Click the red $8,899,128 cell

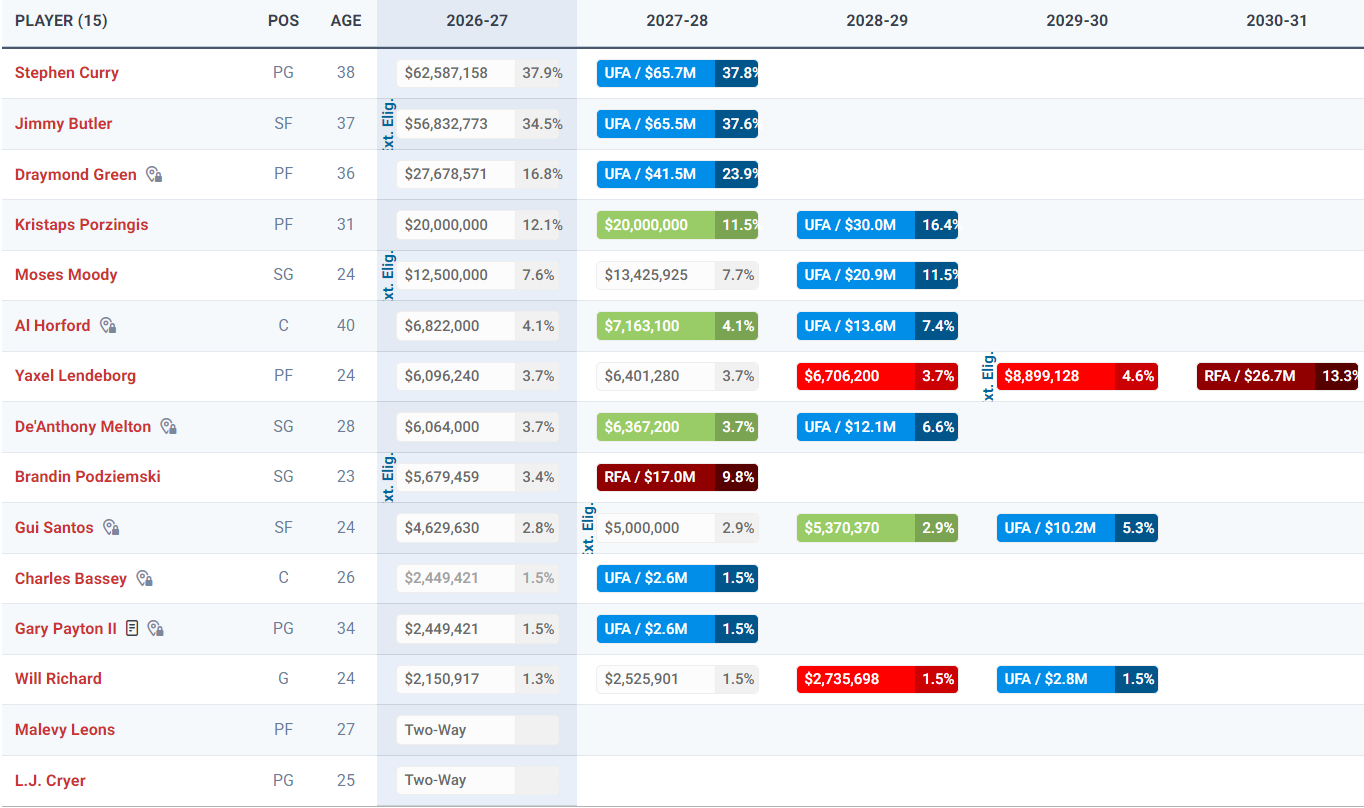tap(1077, 376)
